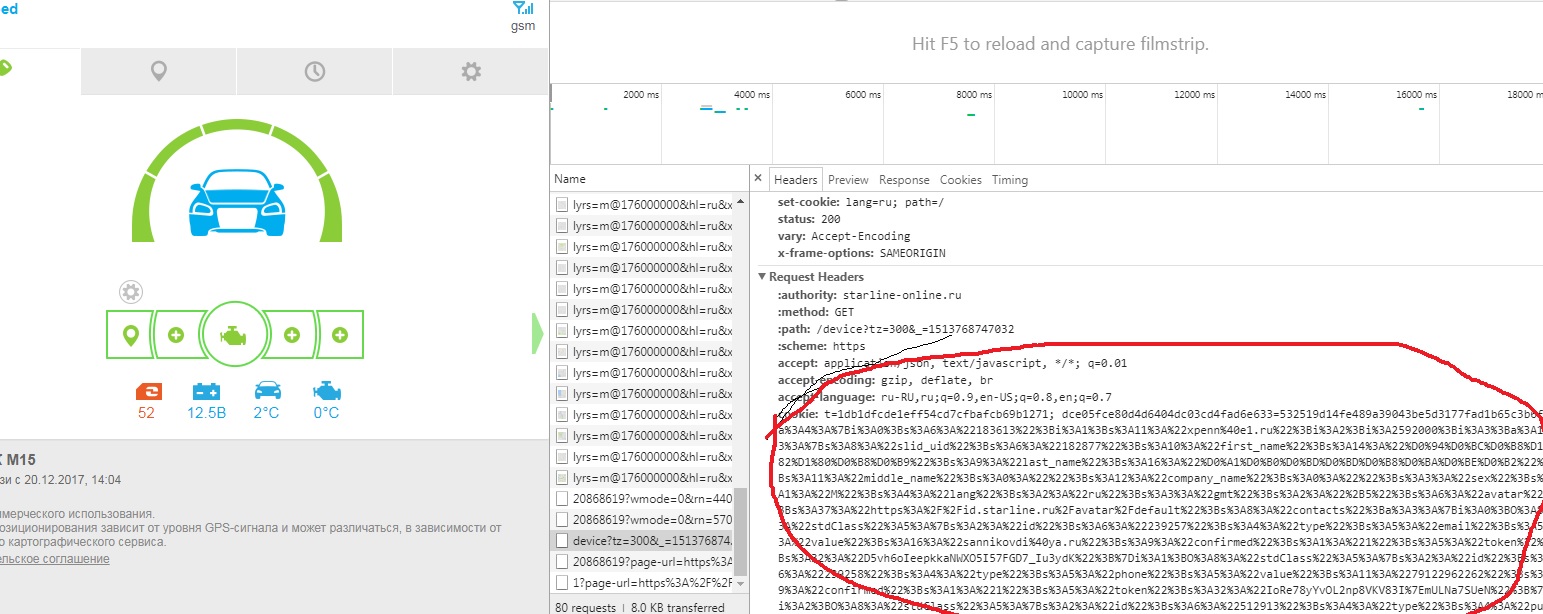
Task: Click the GSM signal strength icon
Action: (x=522, y=8)
